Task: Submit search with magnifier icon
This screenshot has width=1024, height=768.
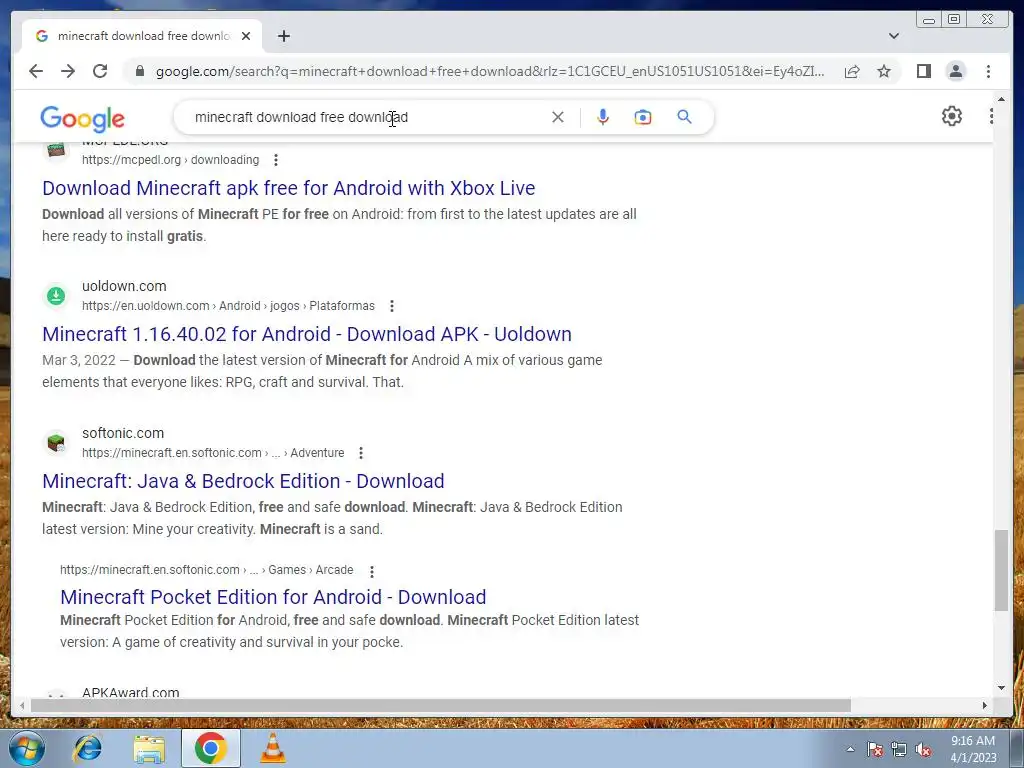Action: click(684, 117)
